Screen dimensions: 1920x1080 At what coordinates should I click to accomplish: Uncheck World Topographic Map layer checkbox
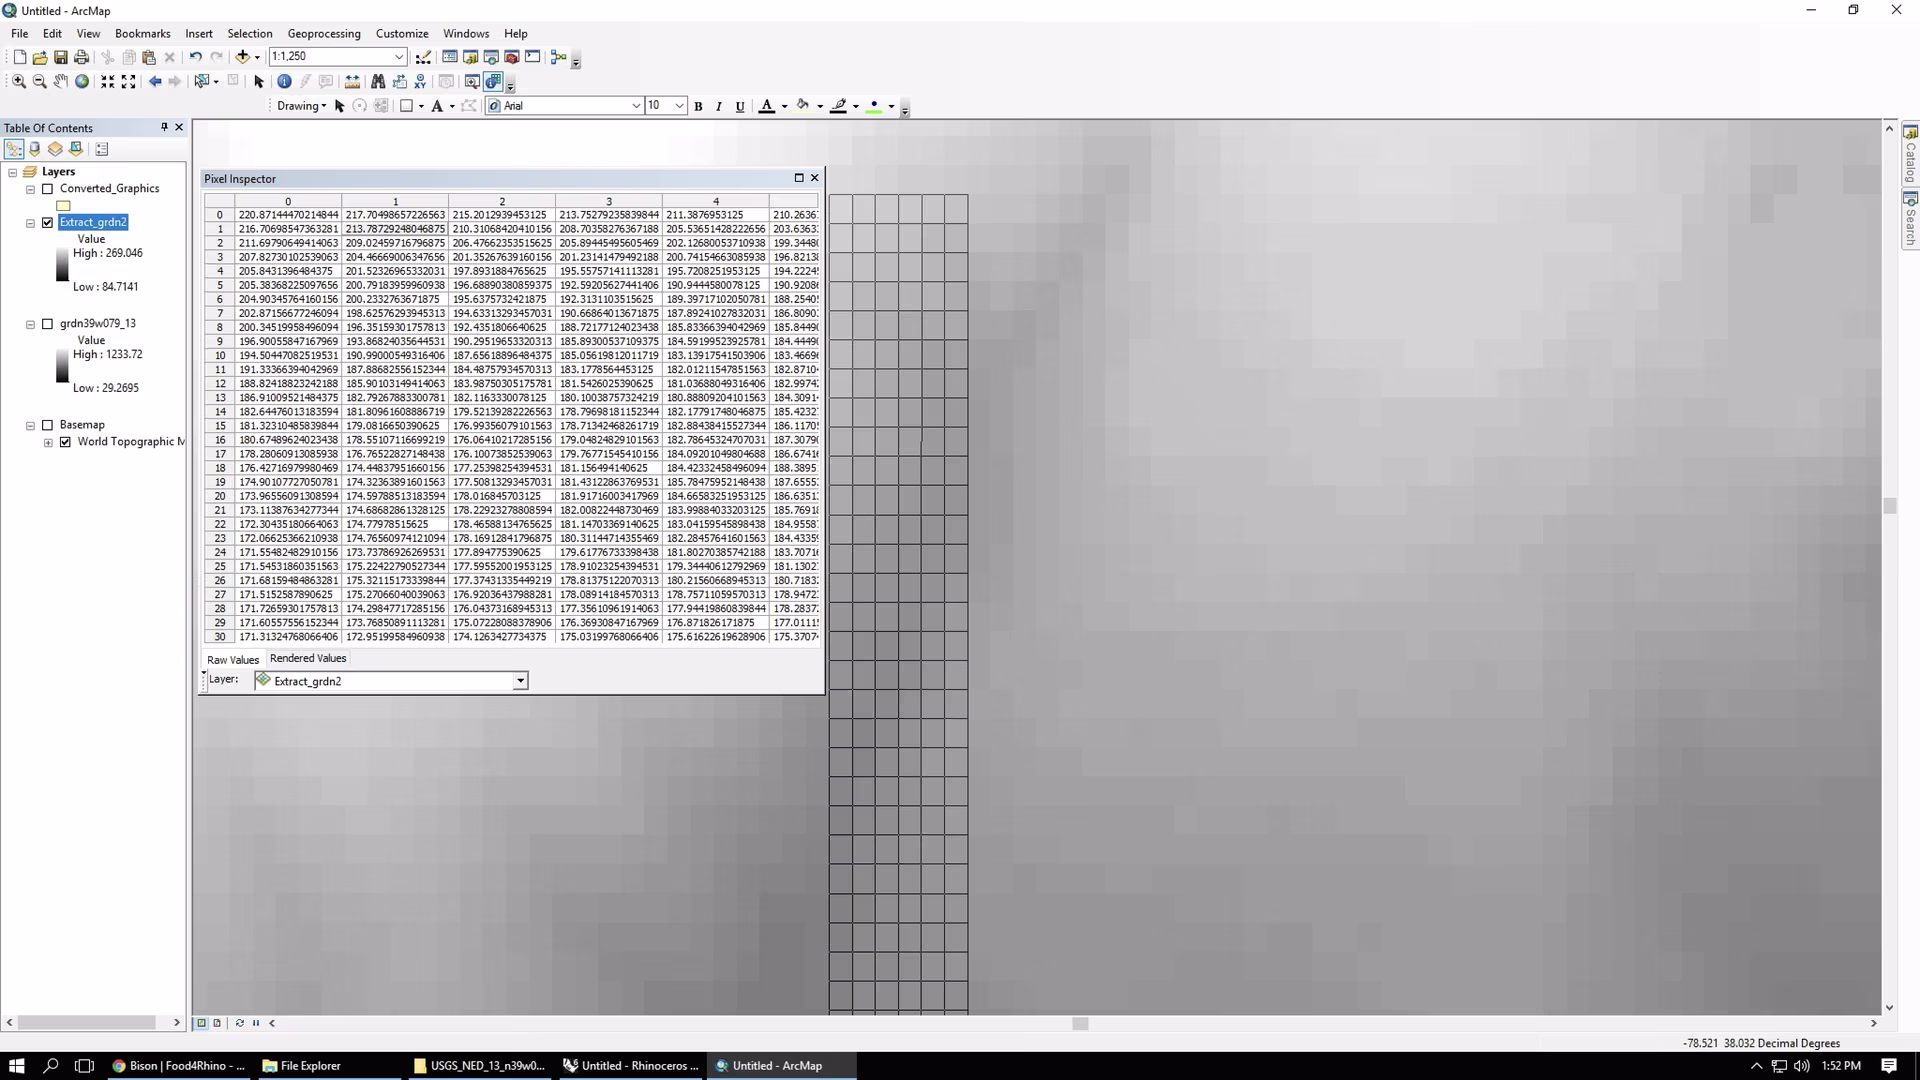click(x=65, y=442)
